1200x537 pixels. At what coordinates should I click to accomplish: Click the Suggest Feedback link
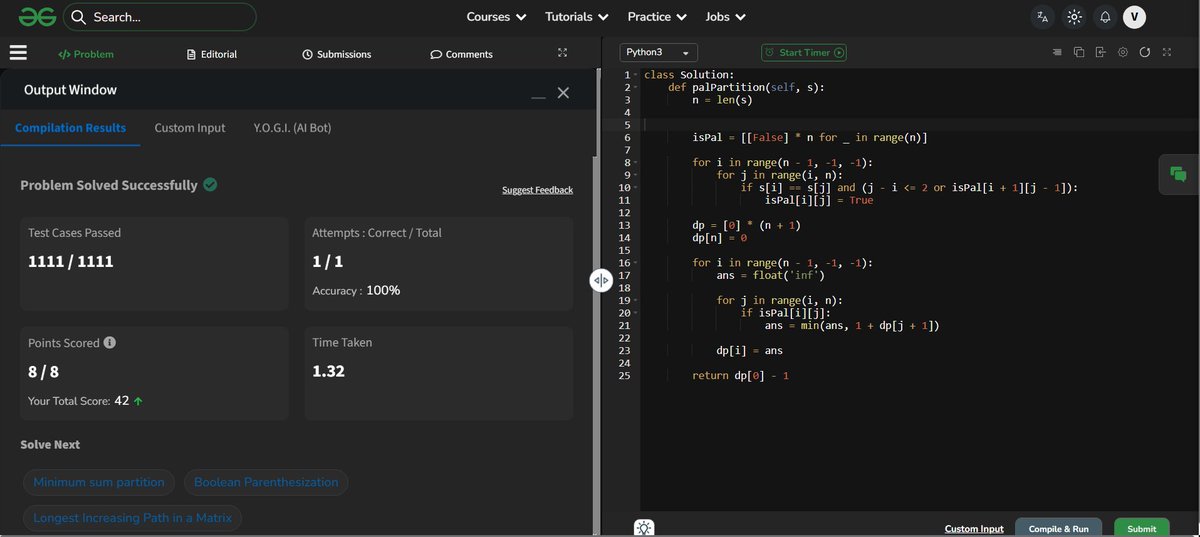[537, 190]
